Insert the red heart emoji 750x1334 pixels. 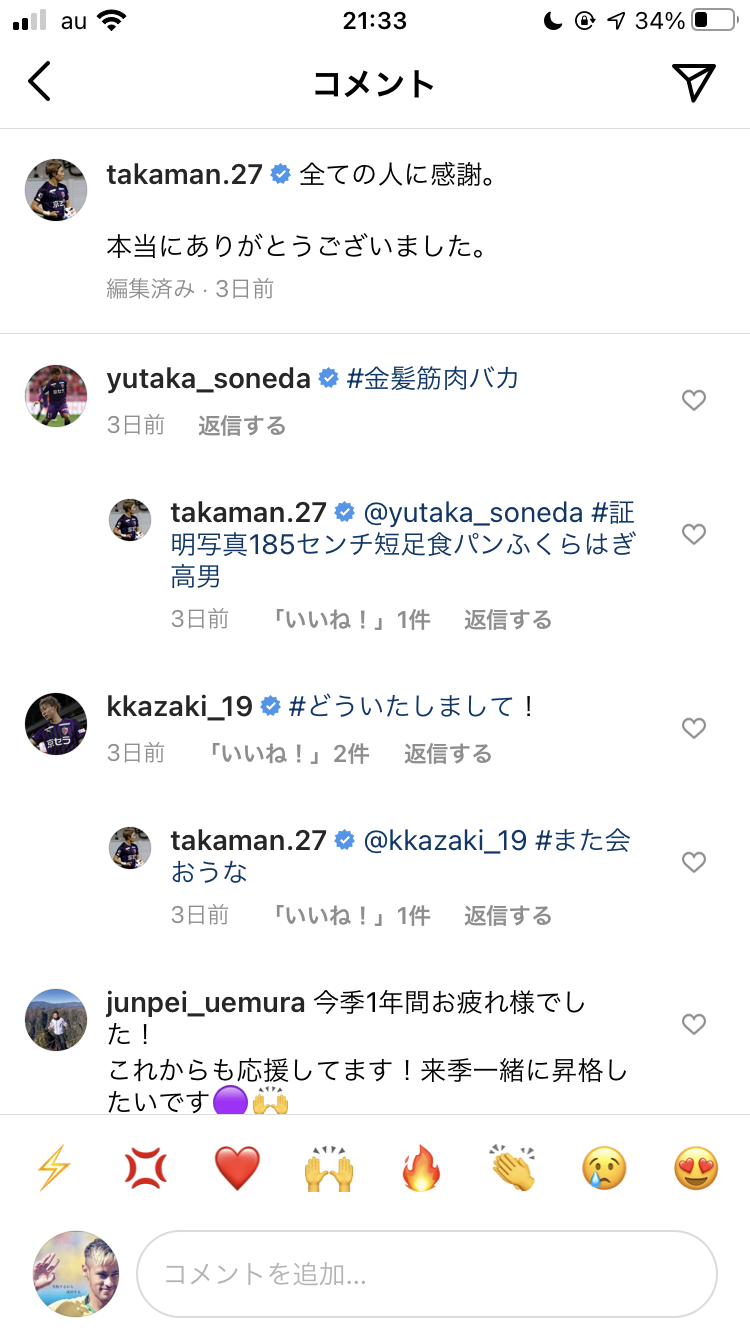click(237, 1168)
